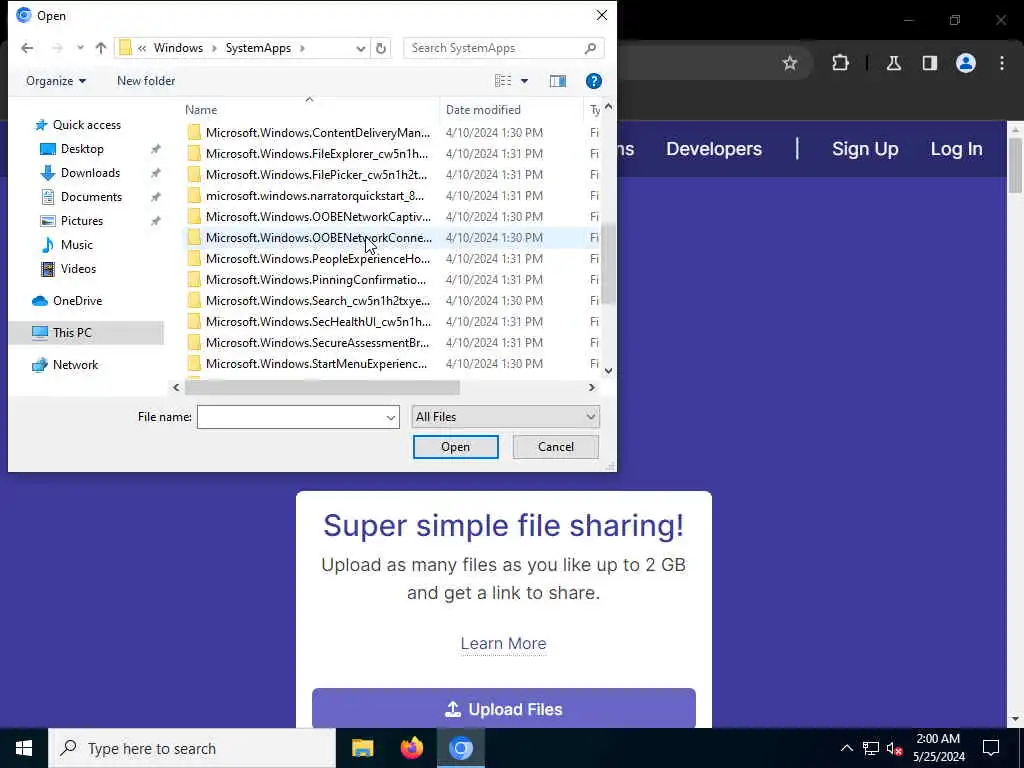The height and width of the screenshot is (768, 1024).
Task: Click the file list horizontal scrollbar
Action: [x=322, y=388]
